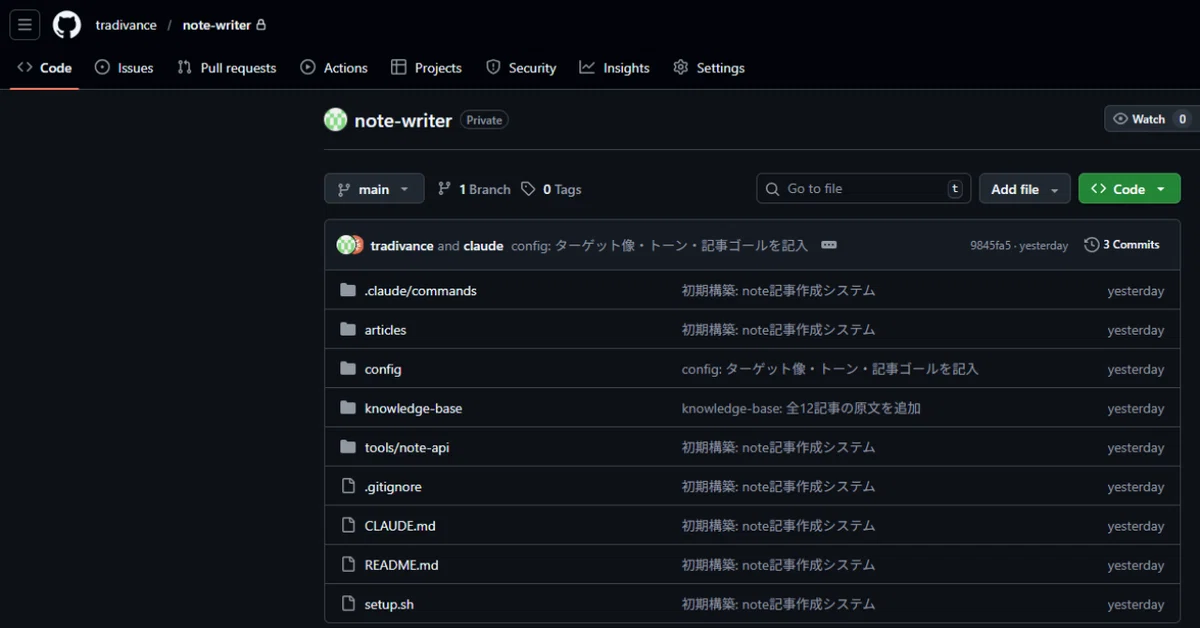This screenshot has height=628, width=1200.
Task: Open the latest commit message link
Action: pyautogui.click(x=659, y=245)
